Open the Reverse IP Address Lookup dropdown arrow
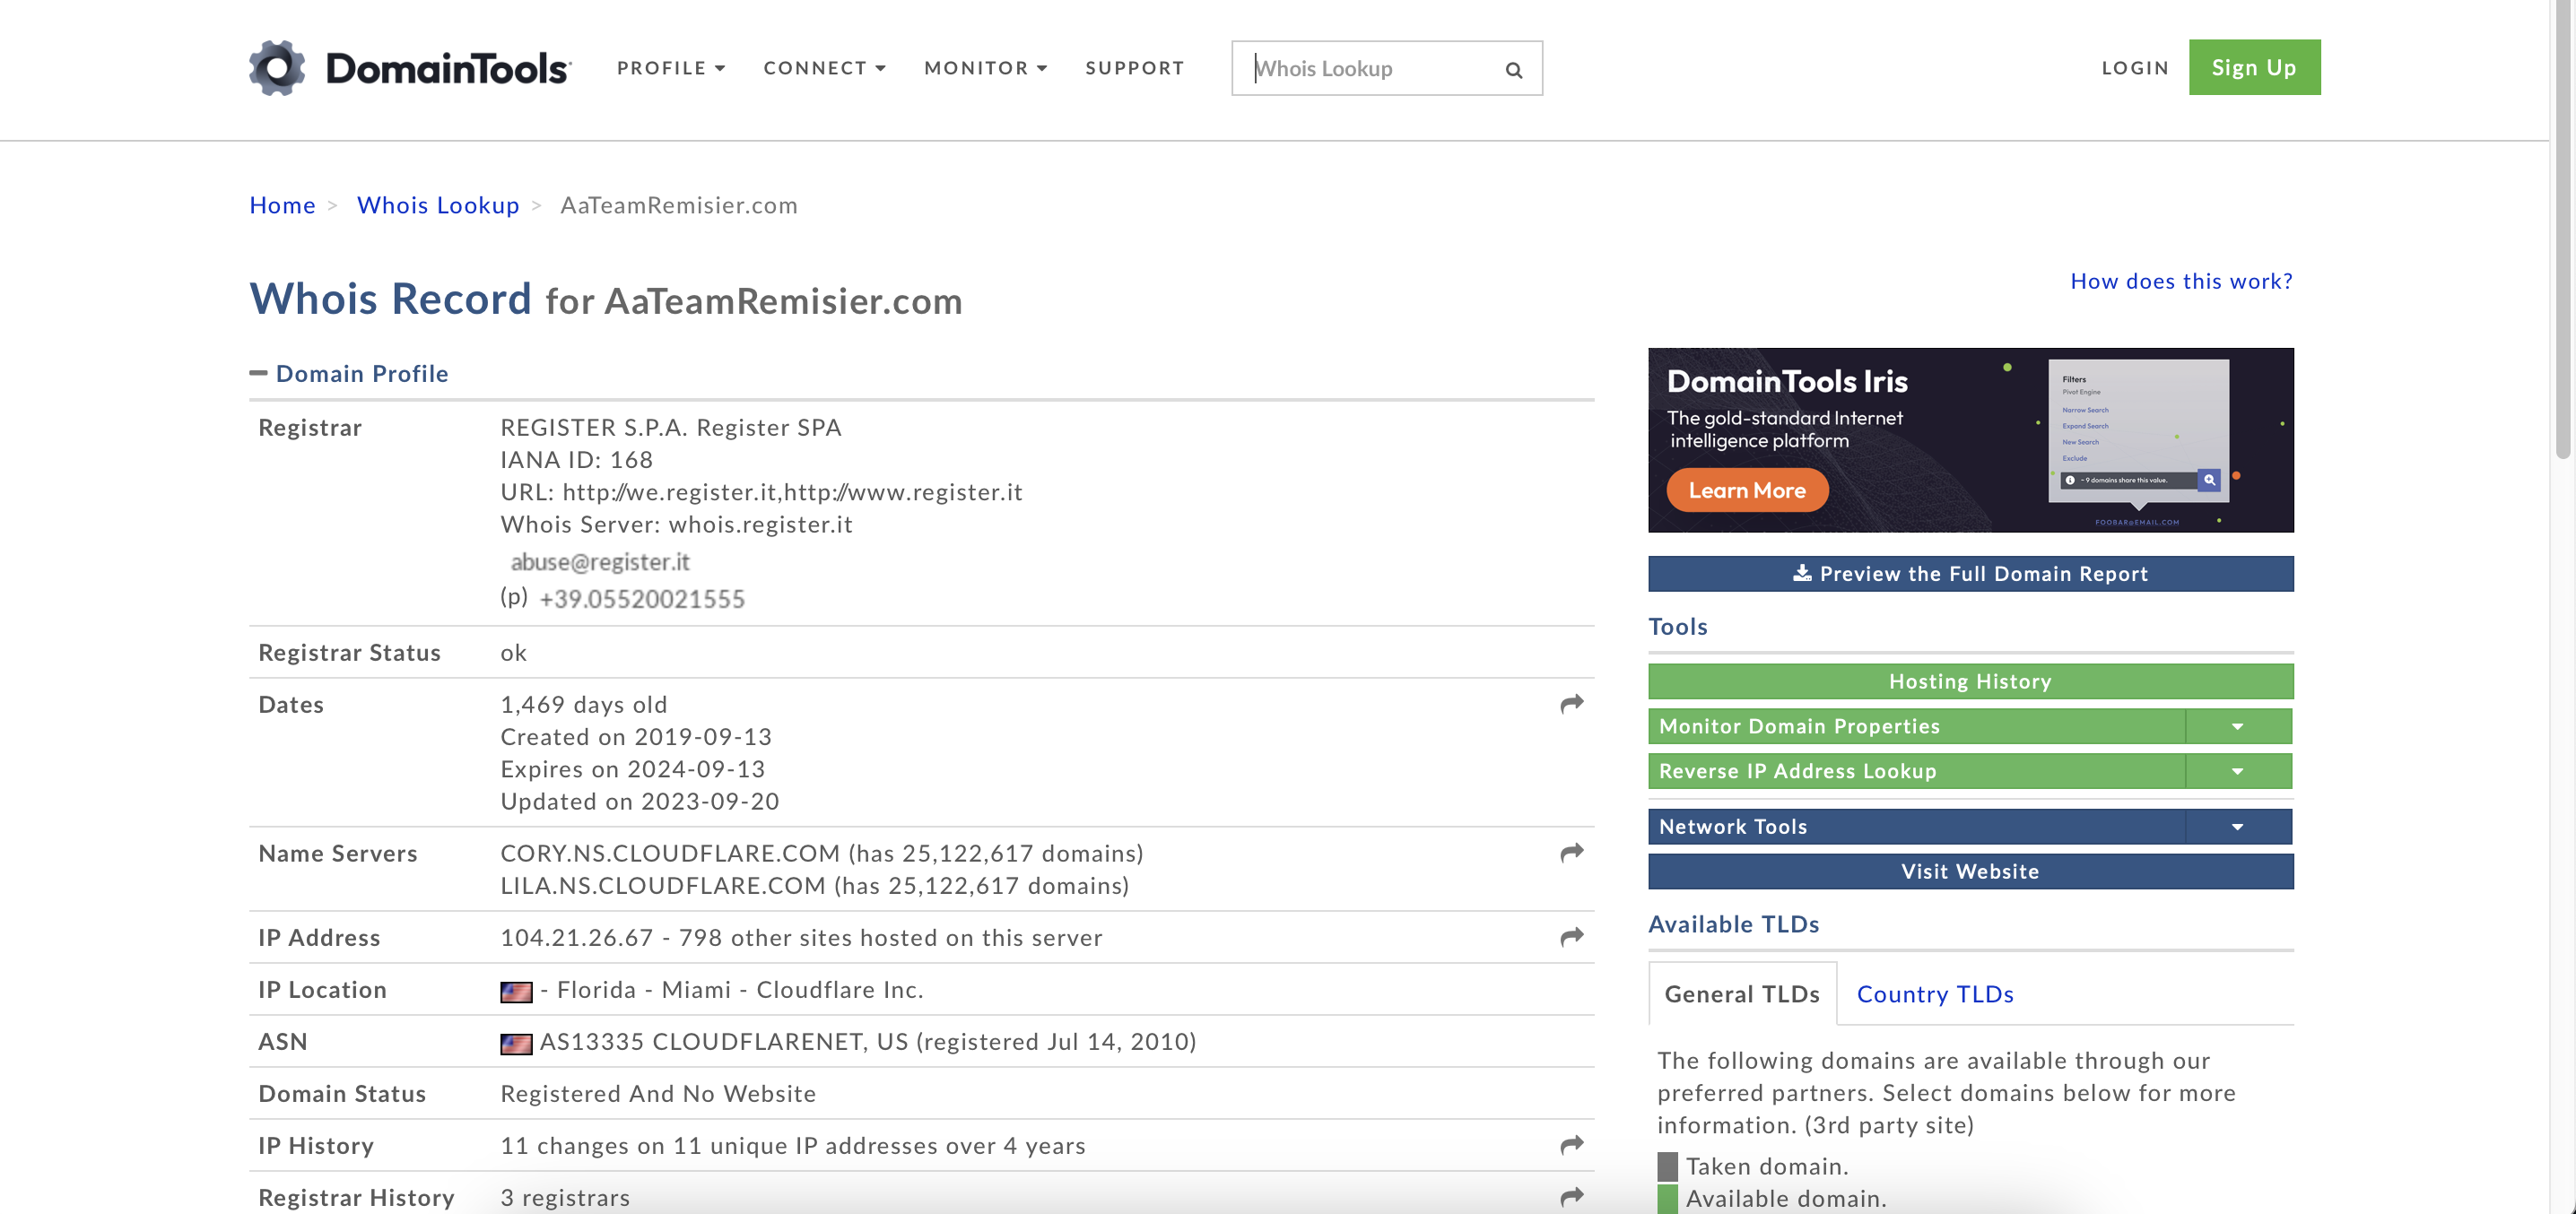This screenshot has height=1214, width=2576. point(2237,771)
